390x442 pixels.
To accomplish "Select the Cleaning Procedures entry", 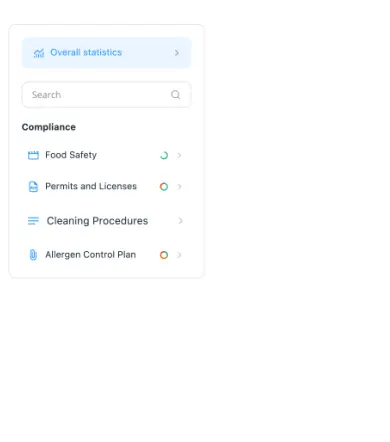I will [106, 221].
